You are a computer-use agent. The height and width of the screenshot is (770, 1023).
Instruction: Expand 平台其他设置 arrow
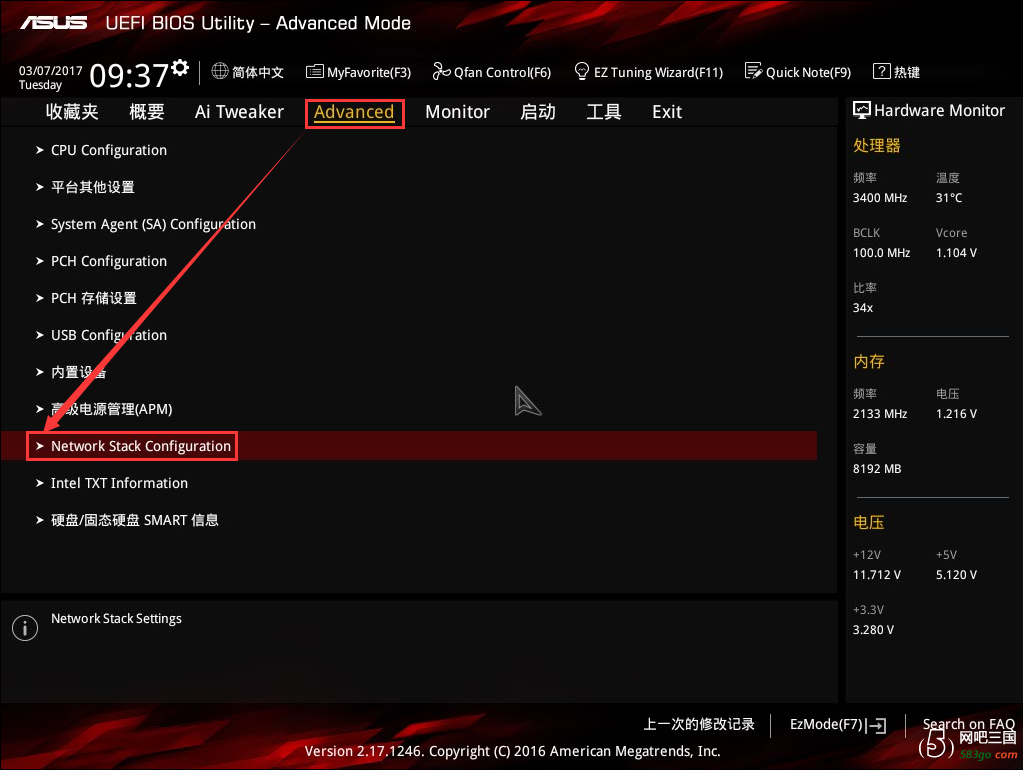tap(40, 187)
